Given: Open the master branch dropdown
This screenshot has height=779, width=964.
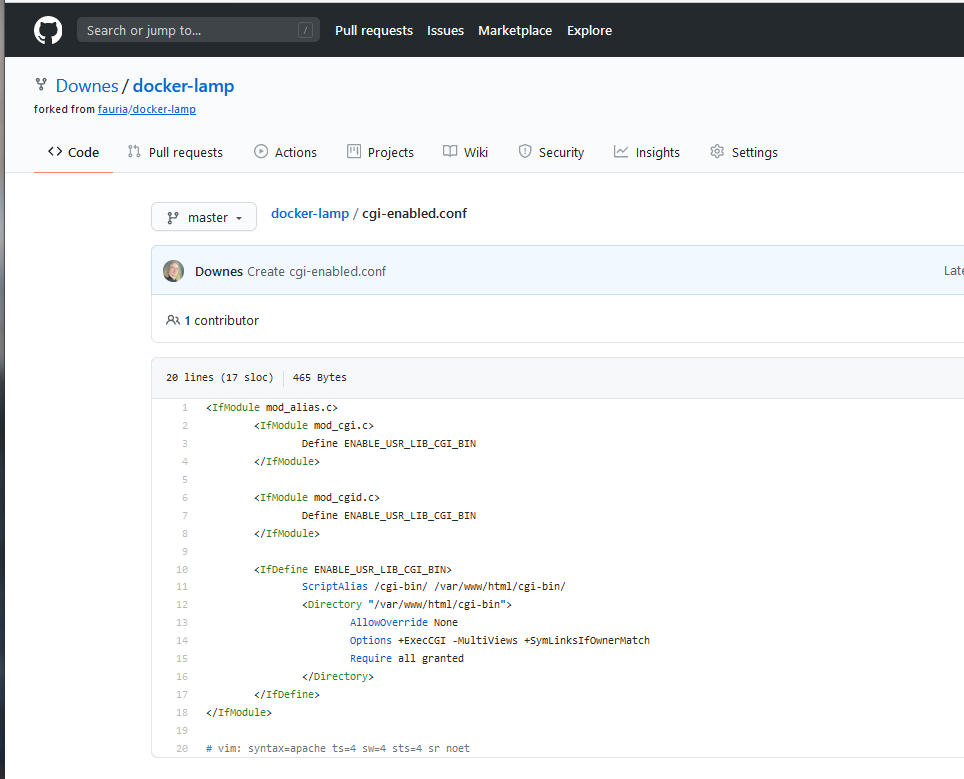Looking at the screenshot, I should (204, 217).
